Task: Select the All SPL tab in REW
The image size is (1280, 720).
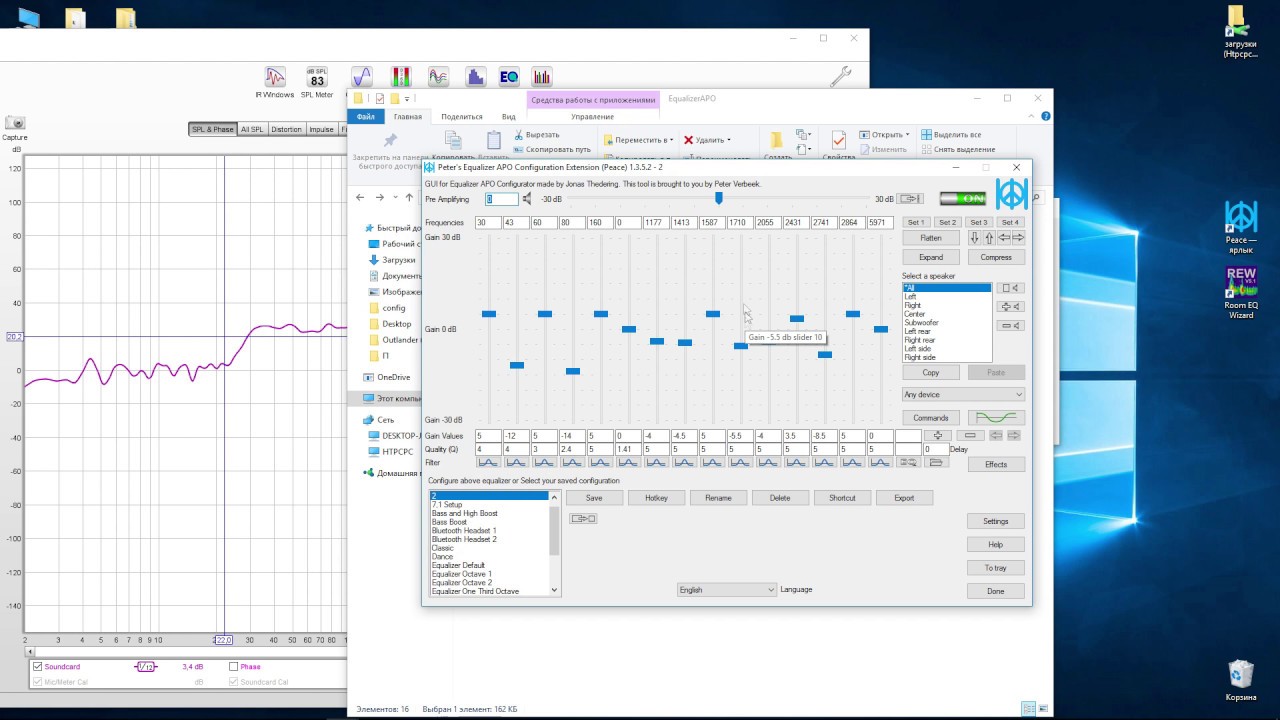Action: pyautogui.click(x=252, y=130)
